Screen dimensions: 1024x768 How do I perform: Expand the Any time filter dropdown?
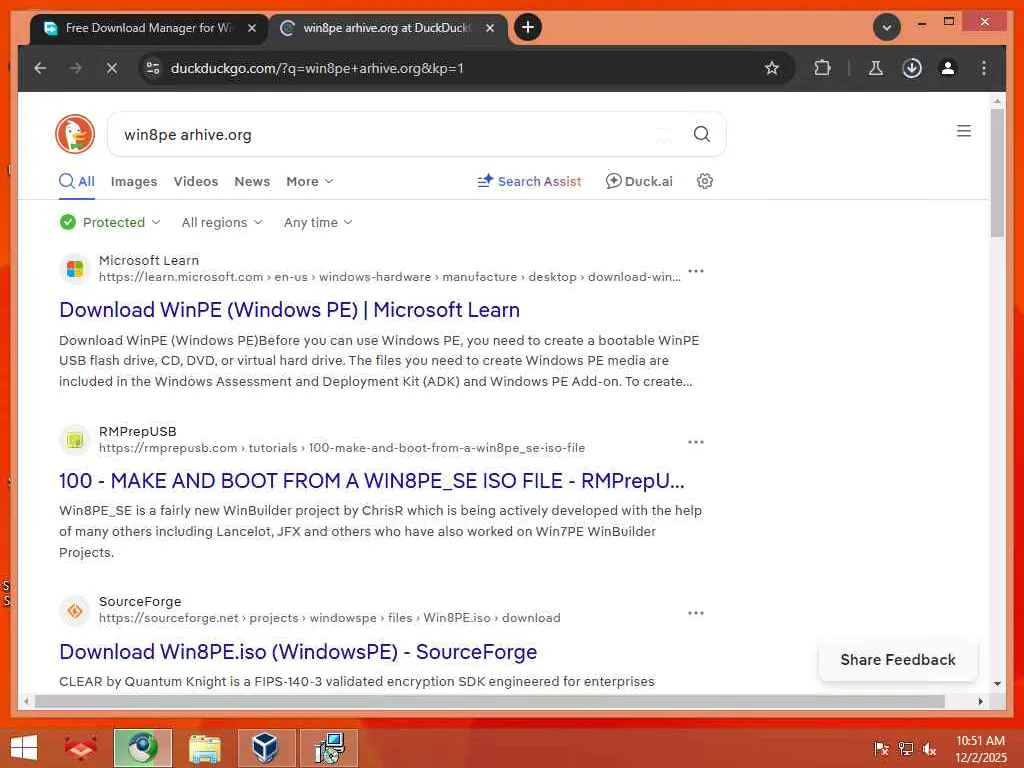click(318, 222)
